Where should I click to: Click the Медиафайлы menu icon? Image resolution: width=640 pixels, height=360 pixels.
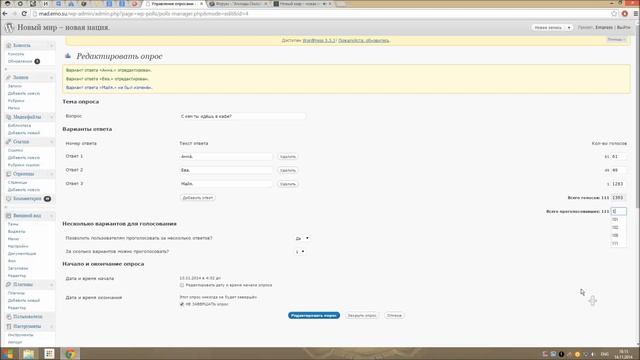[9, 117]
